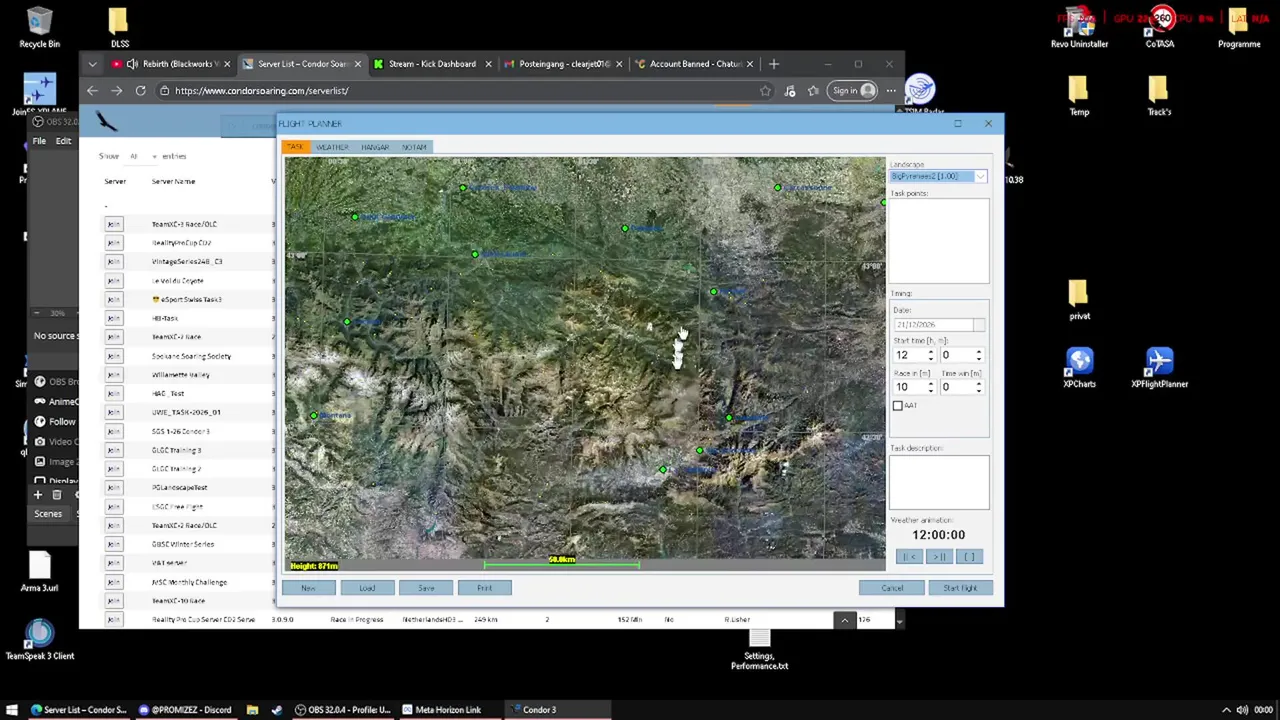
Task: Switch to the Stream - Kick Dashboard tab
Action: coord(432,64)
